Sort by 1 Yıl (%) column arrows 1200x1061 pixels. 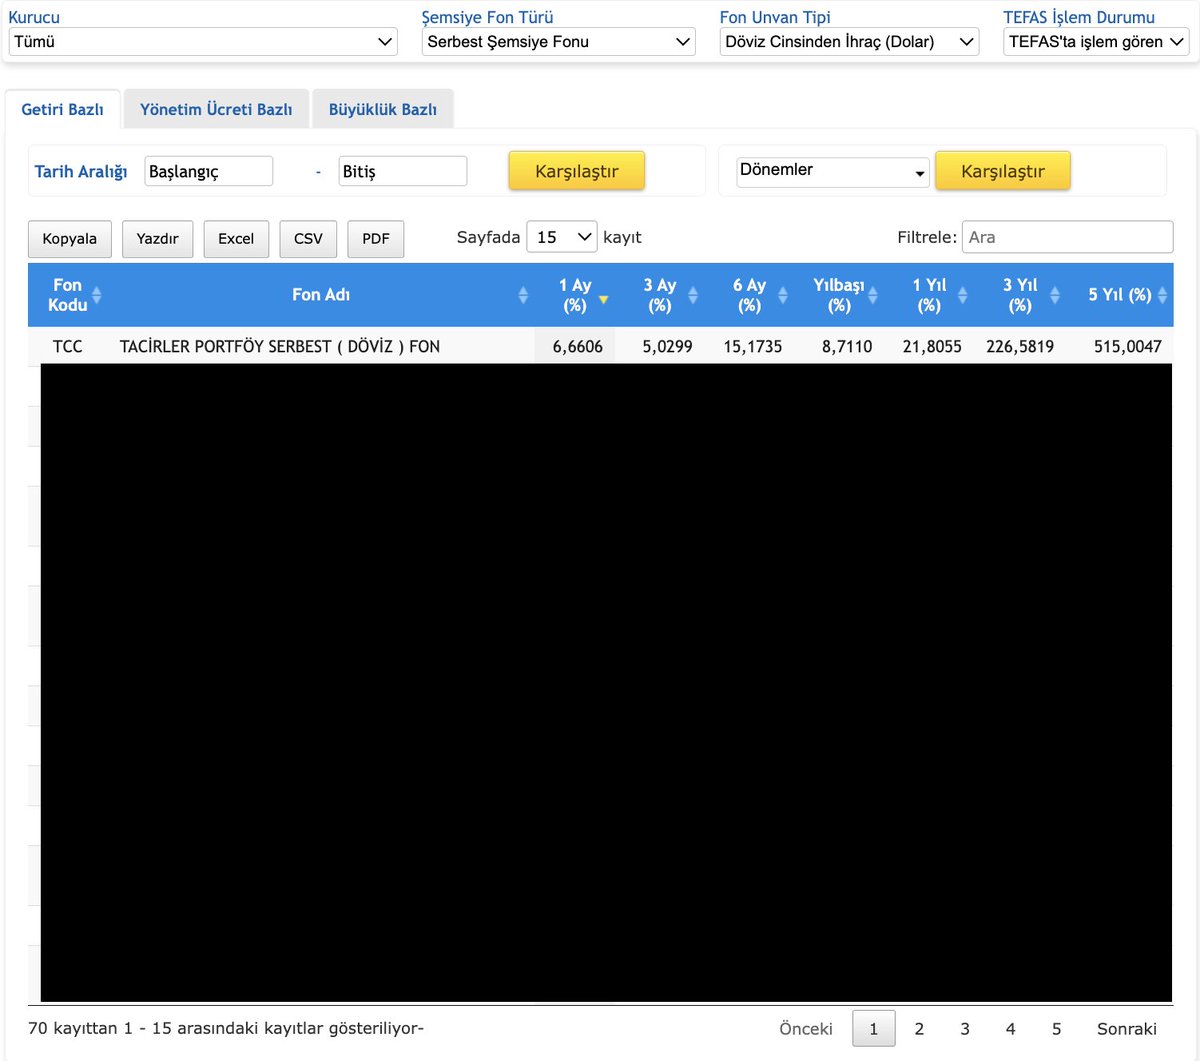point(963,295)
